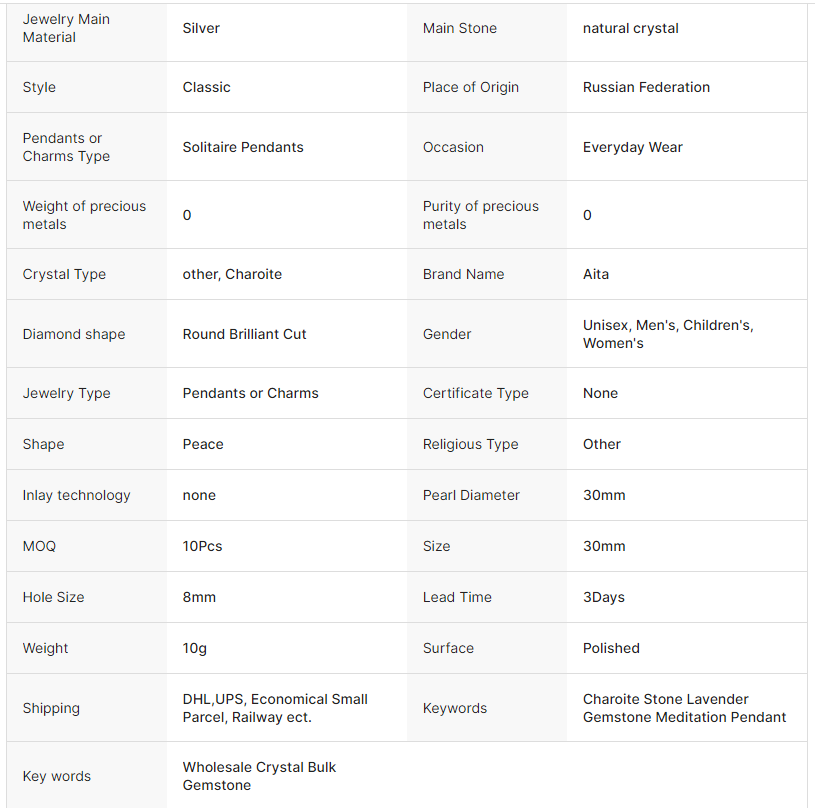Viewport: 815px width, 808px height.
Task: Select the natural crystal main stone value
Action: coord(630,28)
